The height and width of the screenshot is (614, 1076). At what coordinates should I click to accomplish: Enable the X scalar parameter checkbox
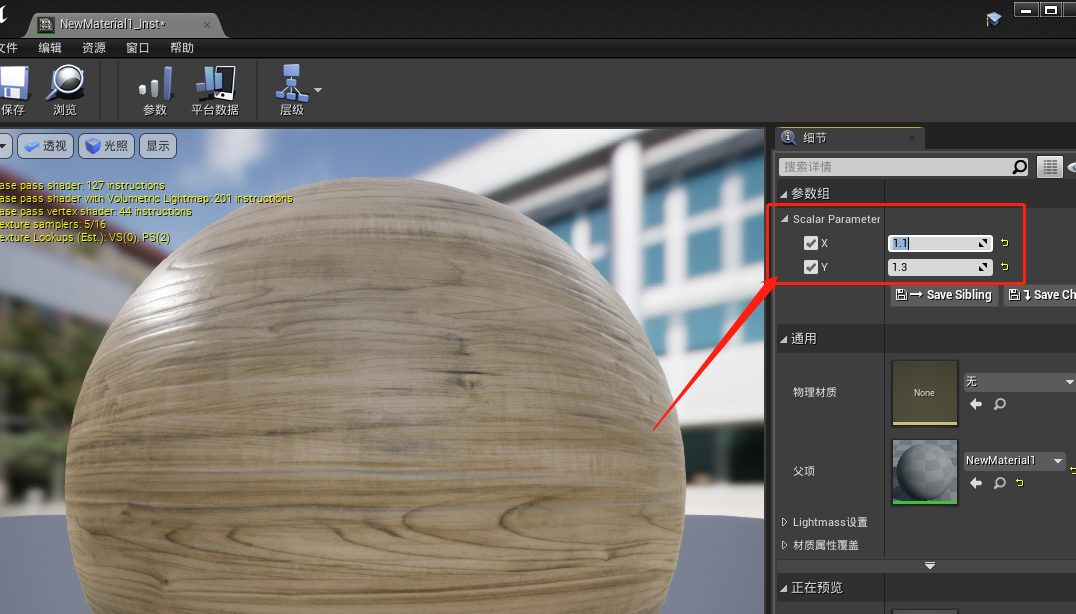coord(809,242)
